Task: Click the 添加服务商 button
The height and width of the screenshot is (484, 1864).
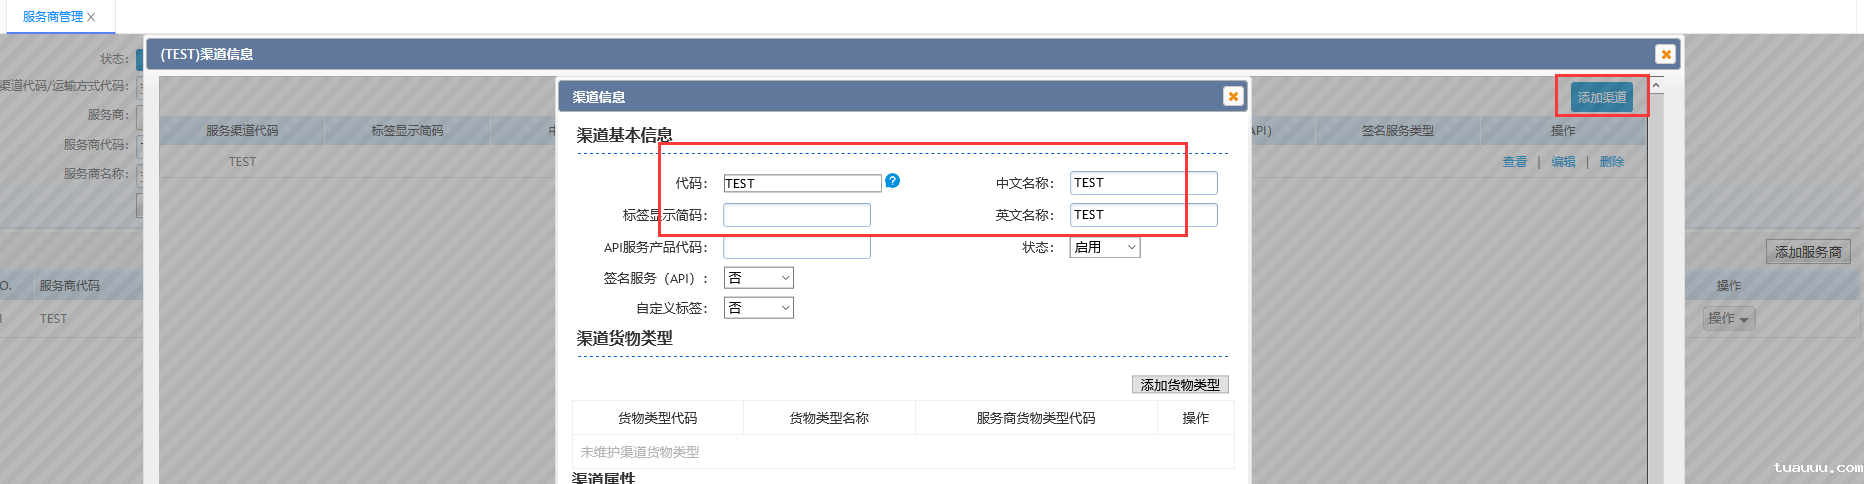Action: pyautogui.click(x=1808, y=252)
